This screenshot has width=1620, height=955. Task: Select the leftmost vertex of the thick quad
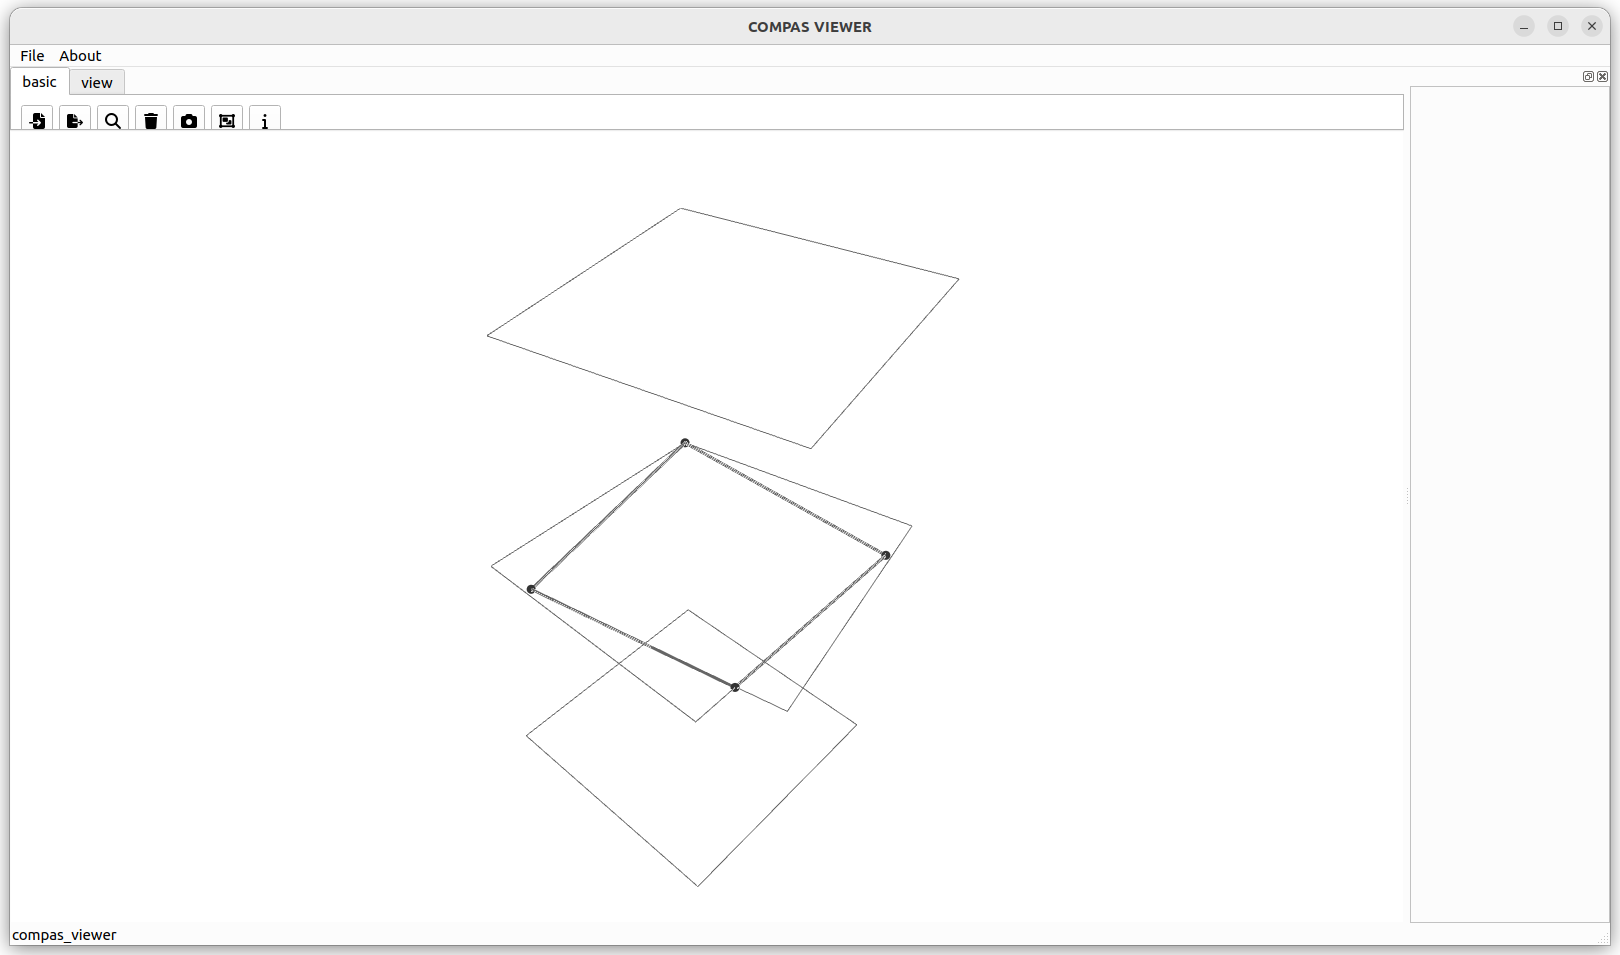click(531, 589)
